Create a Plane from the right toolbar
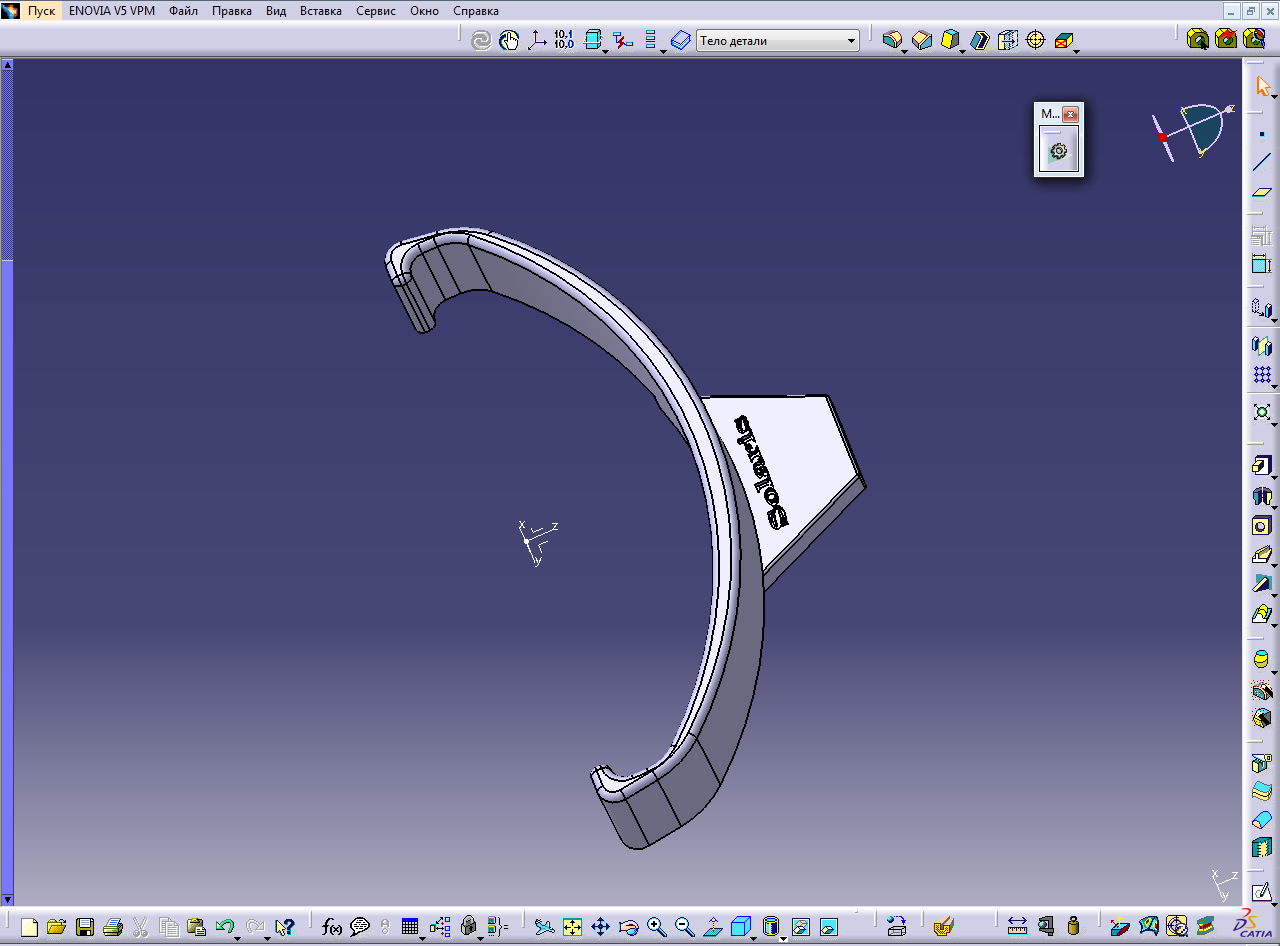The width and height of the screenshot is (1280, 946). click(x=1262, y=191)
